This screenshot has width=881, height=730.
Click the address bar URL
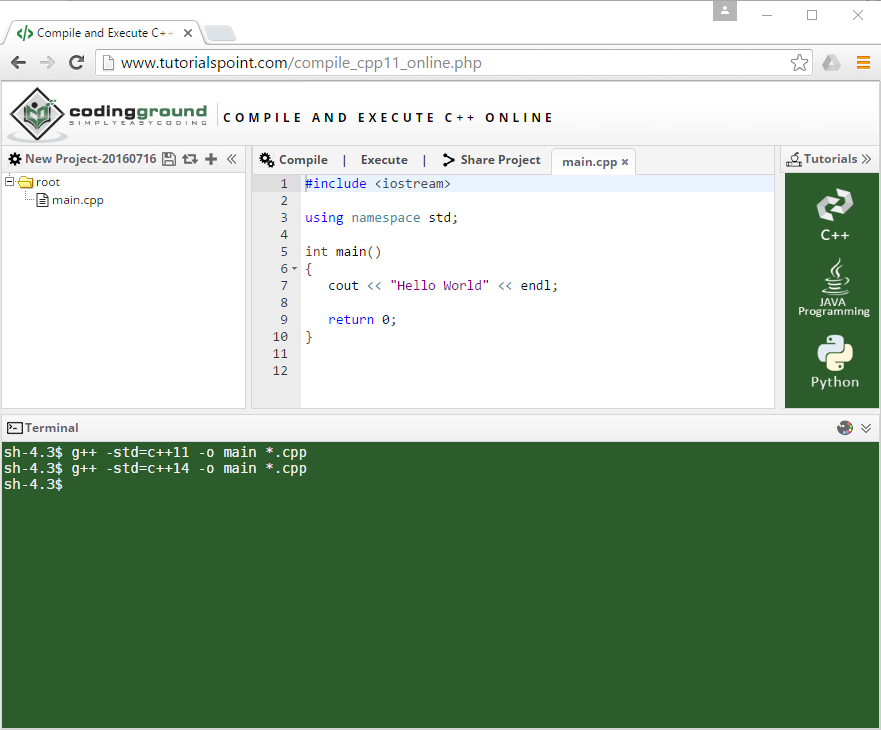click(301, 62)
